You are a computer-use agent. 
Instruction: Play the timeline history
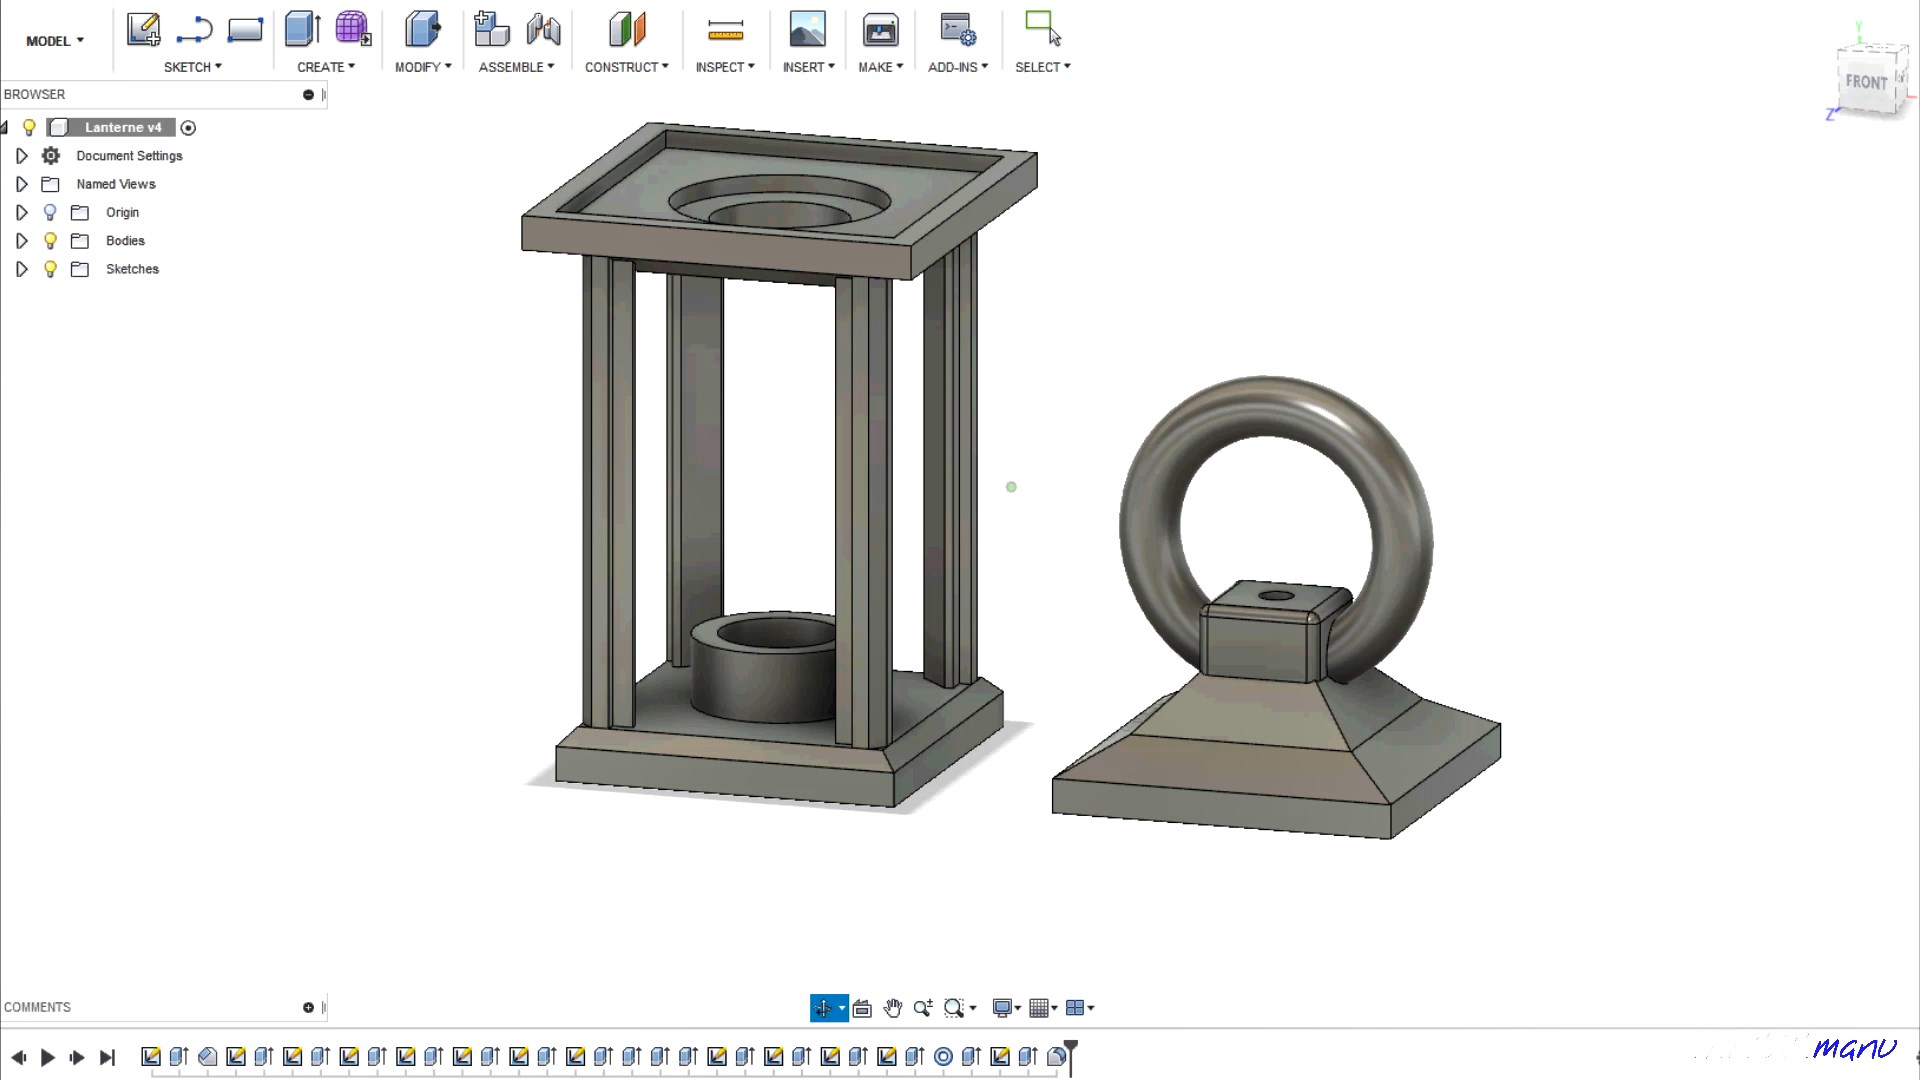click(47, 1057)
